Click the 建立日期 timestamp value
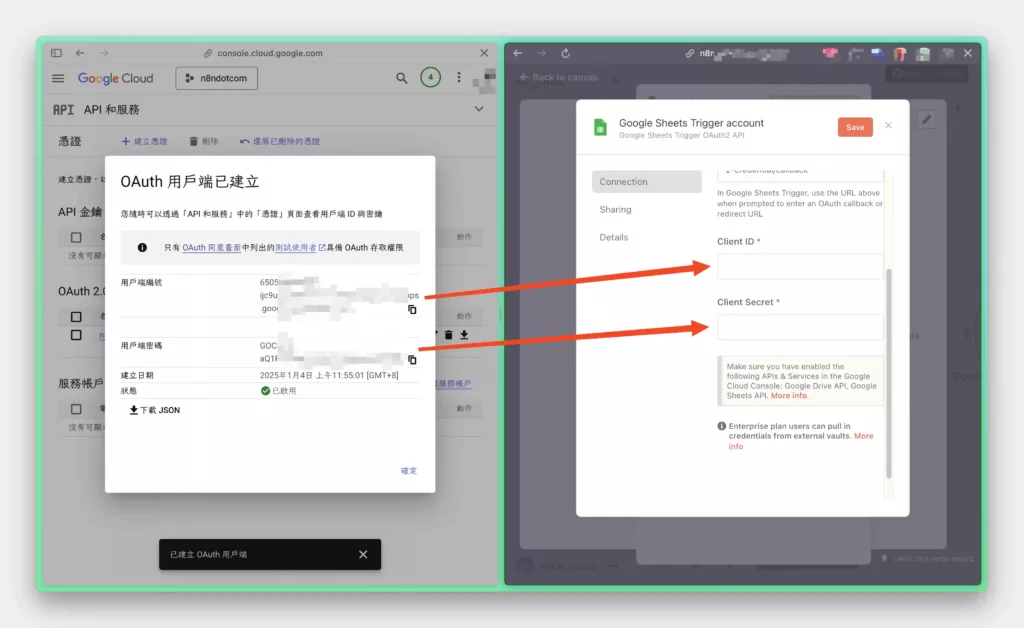The height and width of the screenshot is (628, 1024). (x=328, y=375)
